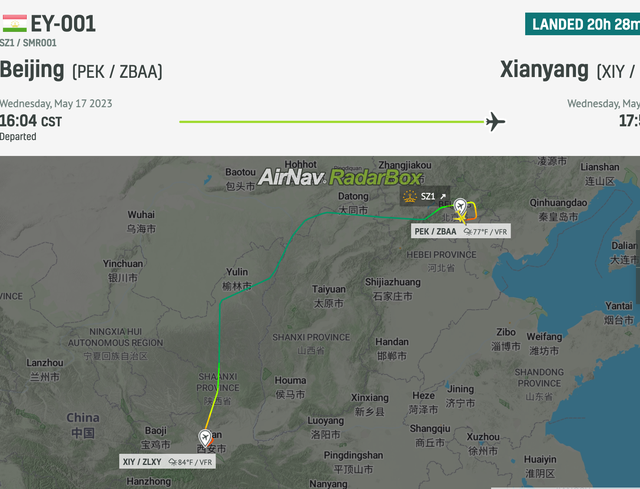This screenshot has height=489, width=640.
Task: Click the green flight progress bar
Action: (x=331, y=122)
